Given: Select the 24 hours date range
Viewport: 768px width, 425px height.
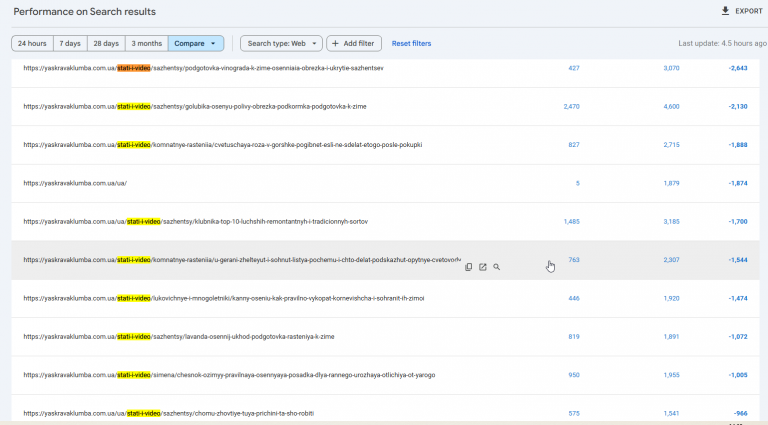Looking at the screenshot, I should click(32, 44).
